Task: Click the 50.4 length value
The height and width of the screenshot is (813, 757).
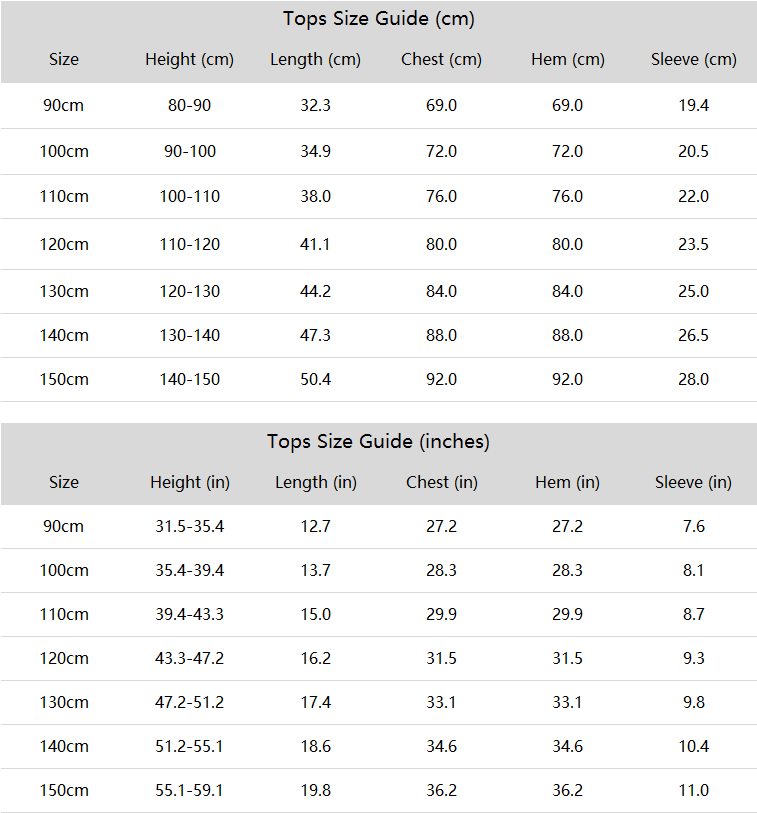Action: [x=315, y=380]
